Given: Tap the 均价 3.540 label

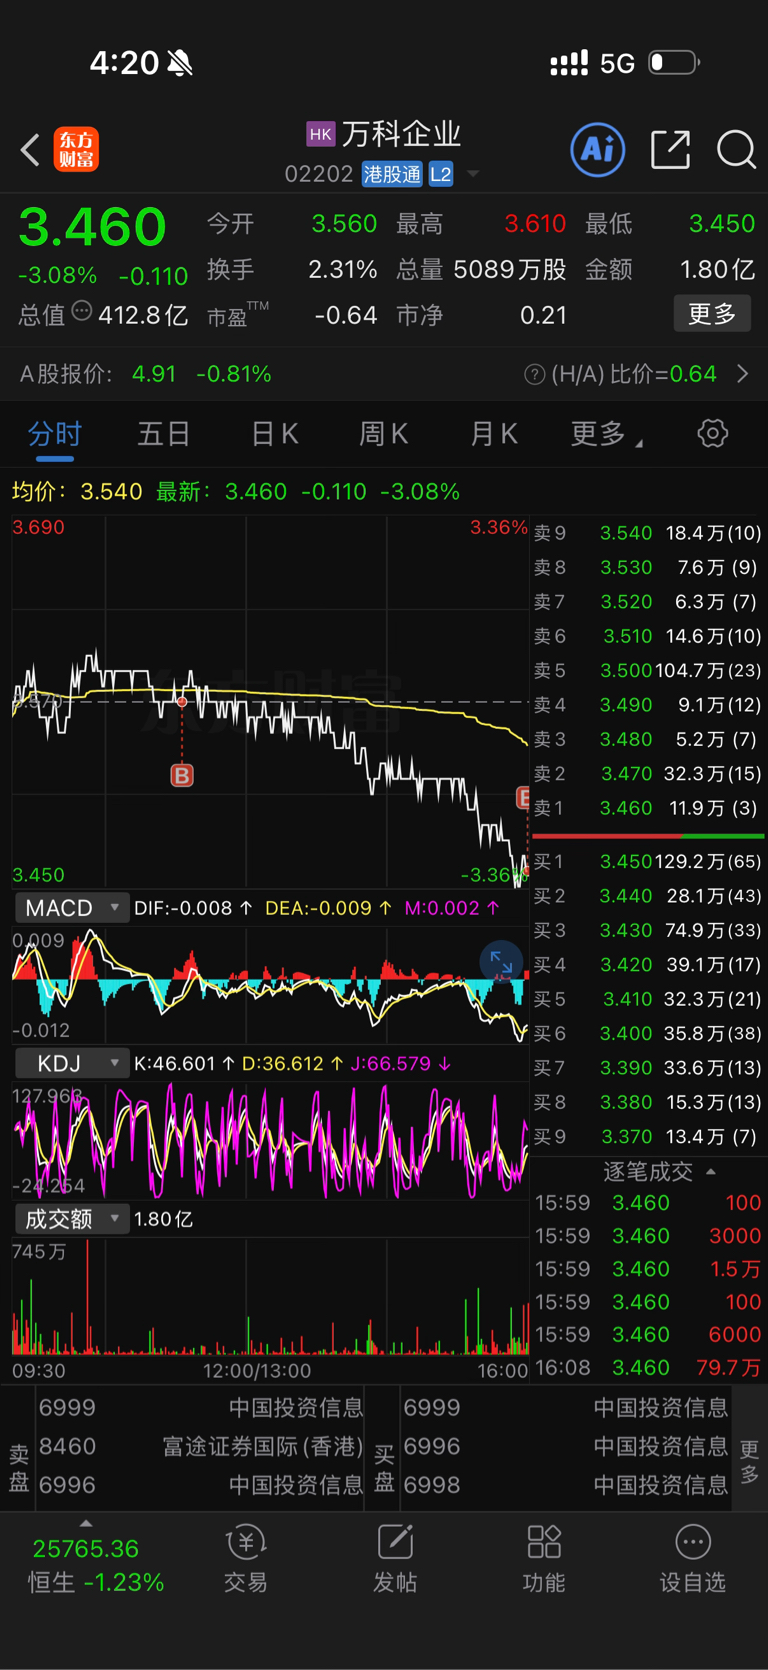Looking at the screenshot, I should pyautogui.click(x=77, y=491).
